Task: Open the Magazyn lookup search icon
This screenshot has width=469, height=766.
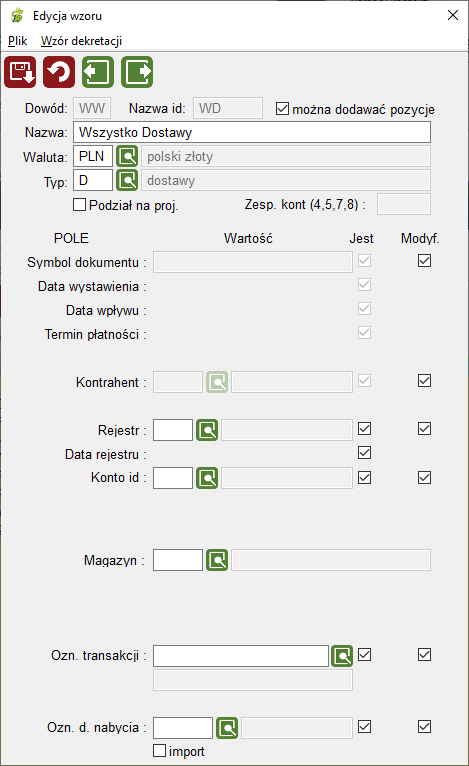Action: [x=217, y=560]
